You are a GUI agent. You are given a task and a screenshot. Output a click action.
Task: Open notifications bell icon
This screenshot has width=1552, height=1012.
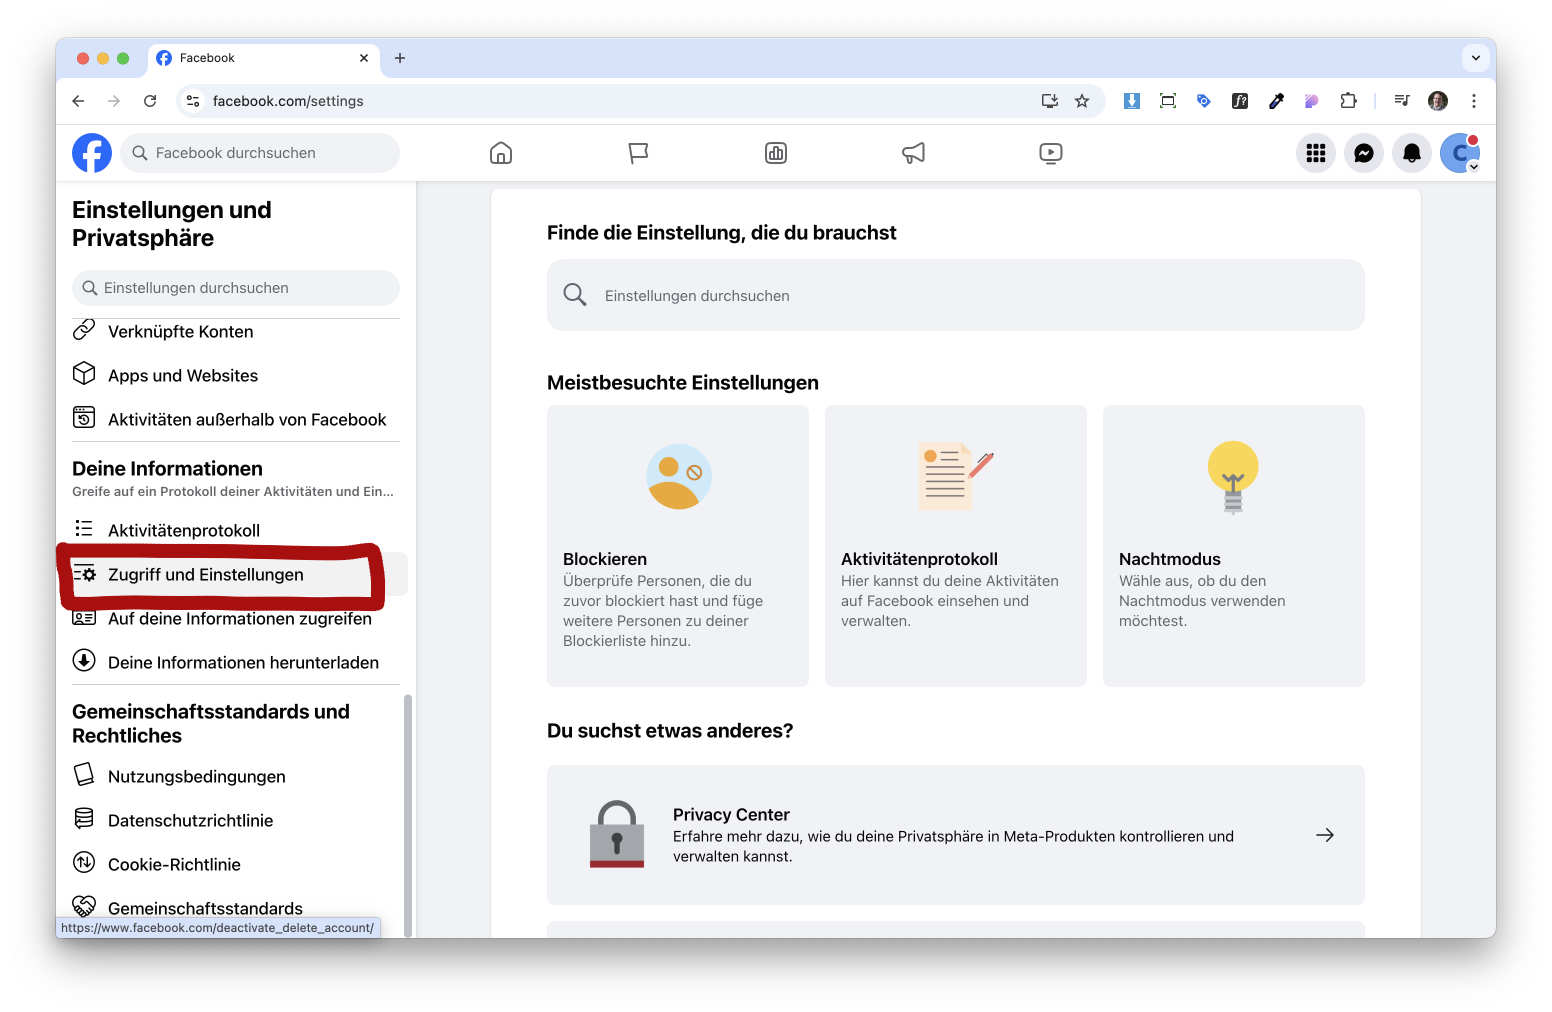(x=1411, y=153)
